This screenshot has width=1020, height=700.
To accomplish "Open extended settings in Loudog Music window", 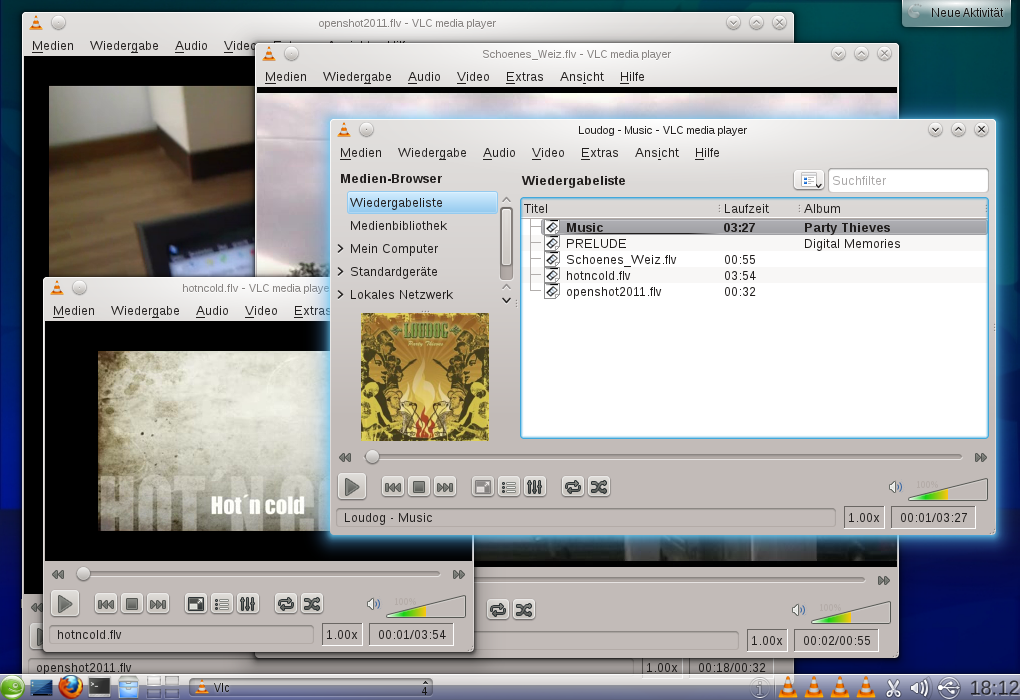I will coord(535,487).
